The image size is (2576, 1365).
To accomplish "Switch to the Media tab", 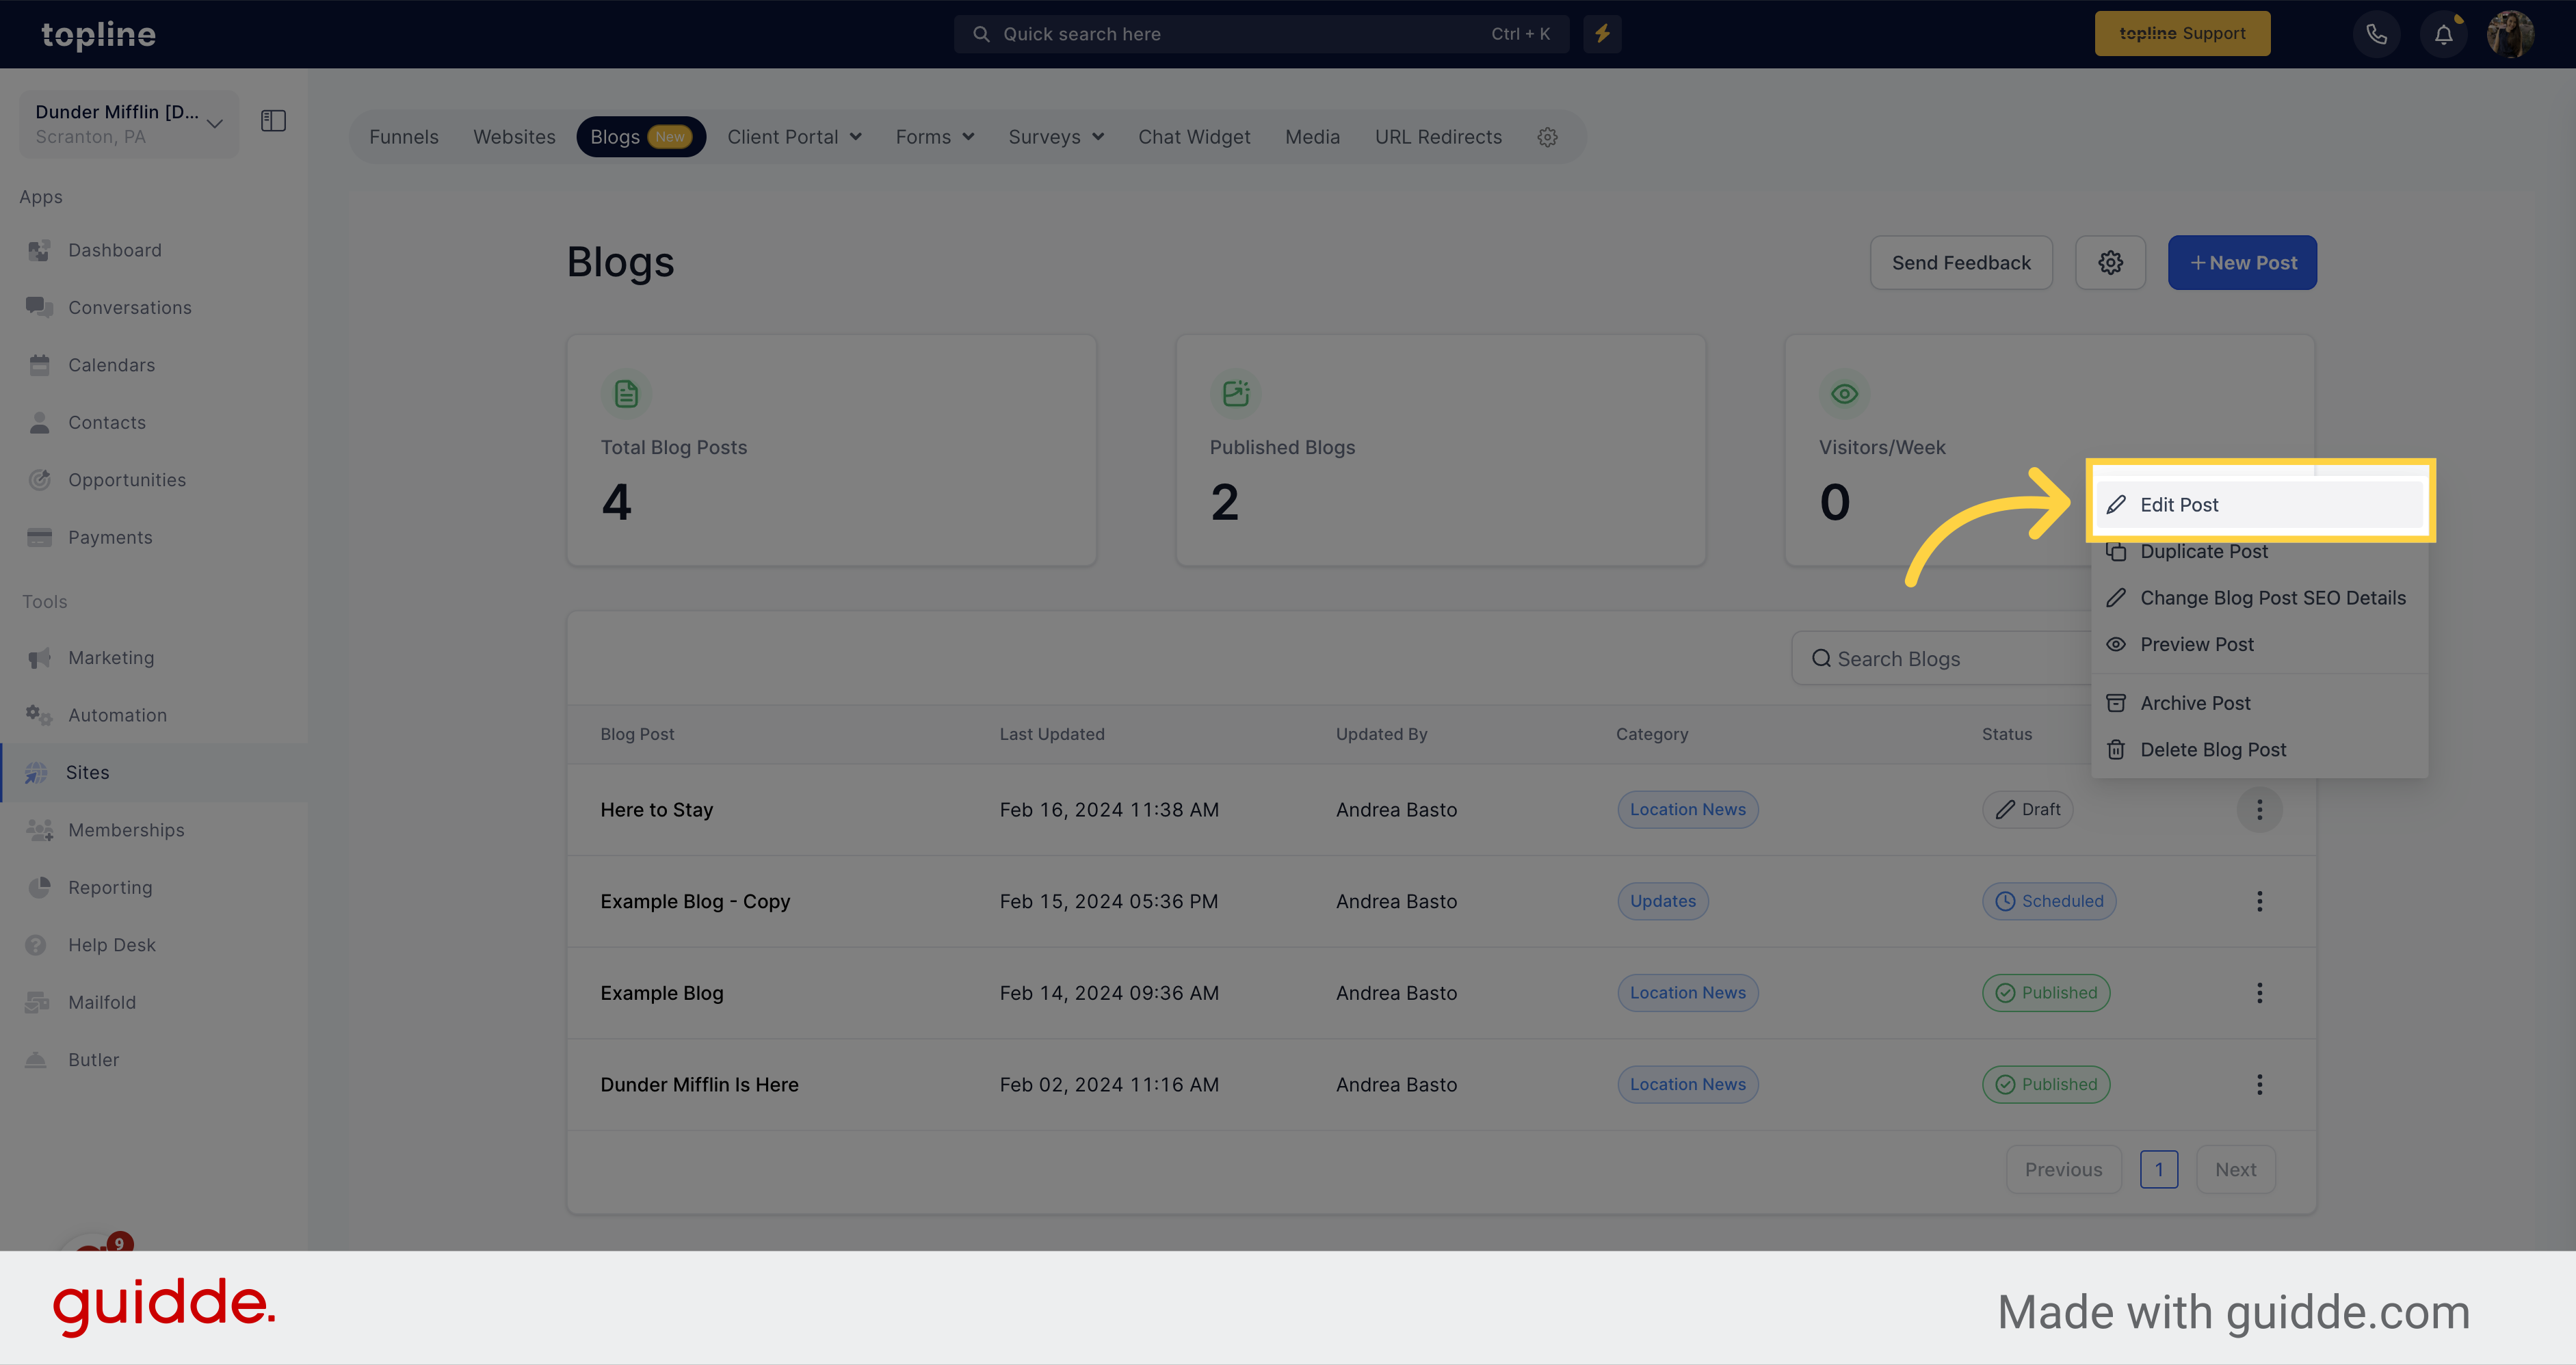I will click(x=1312, y=137).
